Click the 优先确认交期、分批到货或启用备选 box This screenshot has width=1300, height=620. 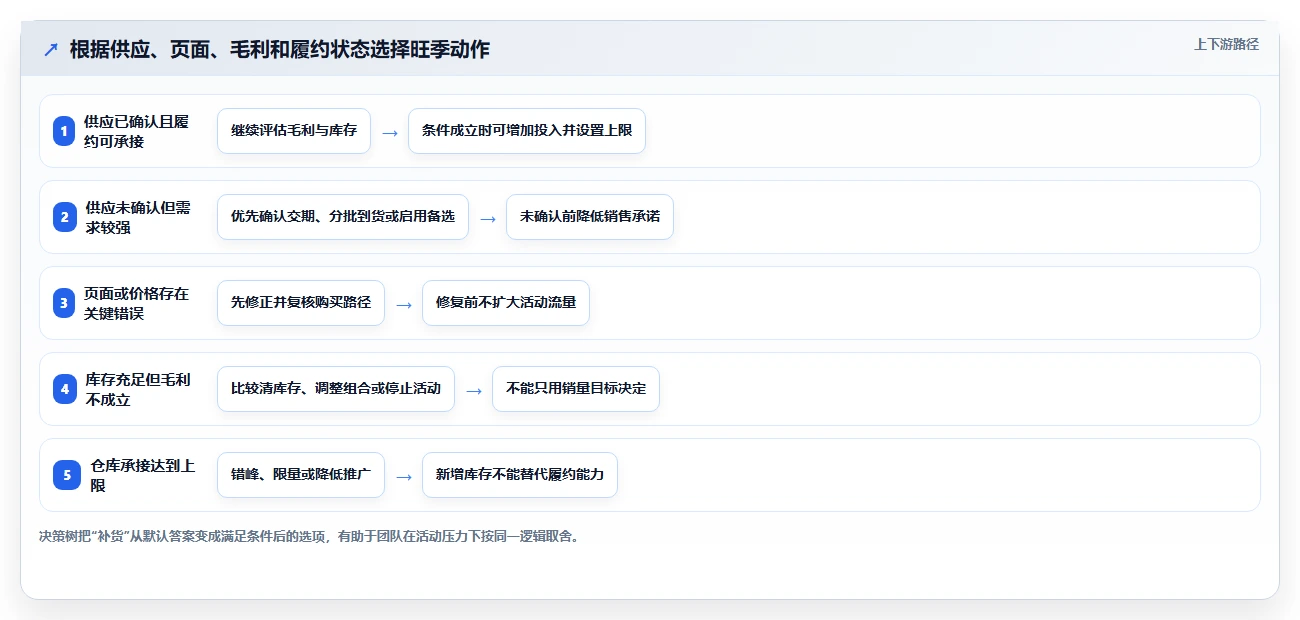pyautogui.click(x=343, y=217)
